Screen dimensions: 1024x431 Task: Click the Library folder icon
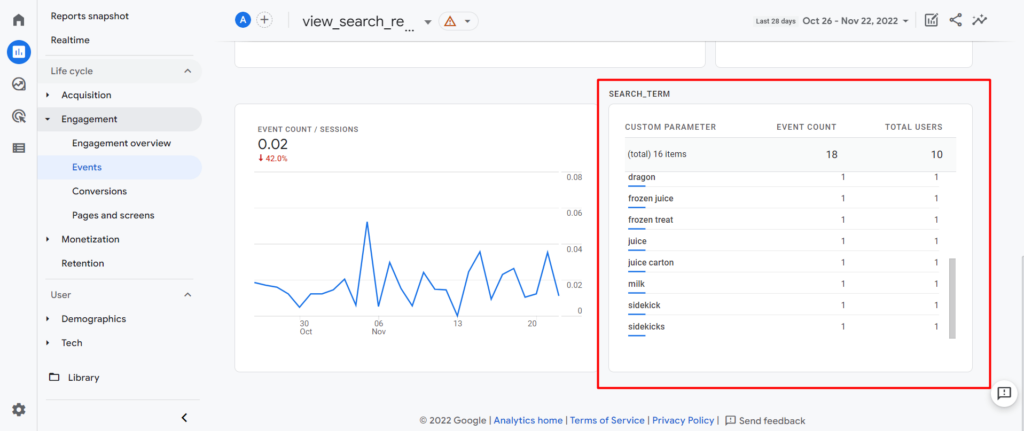[54, 377]
